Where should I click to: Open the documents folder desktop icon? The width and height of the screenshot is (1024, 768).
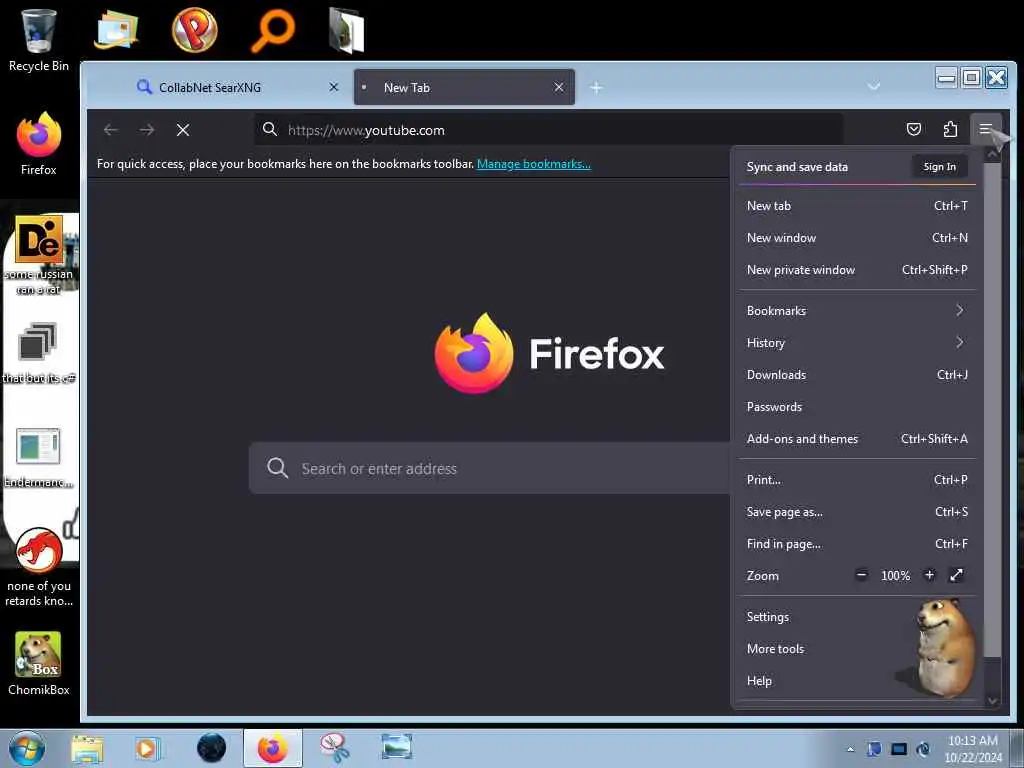pyautogui.click(x=347, y=30)
